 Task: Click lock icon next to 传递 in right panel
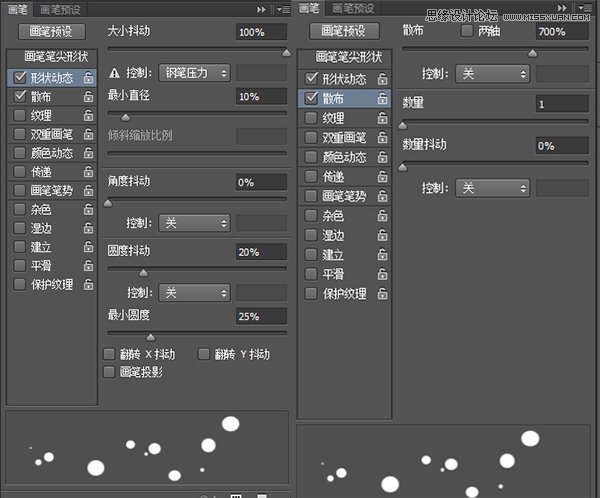tap(382, 176)
